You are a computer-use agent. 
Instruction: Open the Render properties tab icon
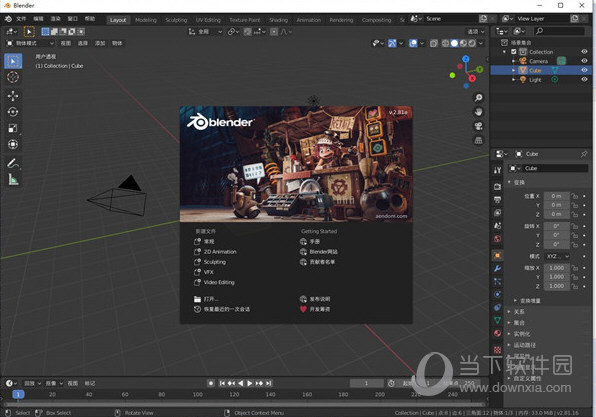(x=497, y=187)
